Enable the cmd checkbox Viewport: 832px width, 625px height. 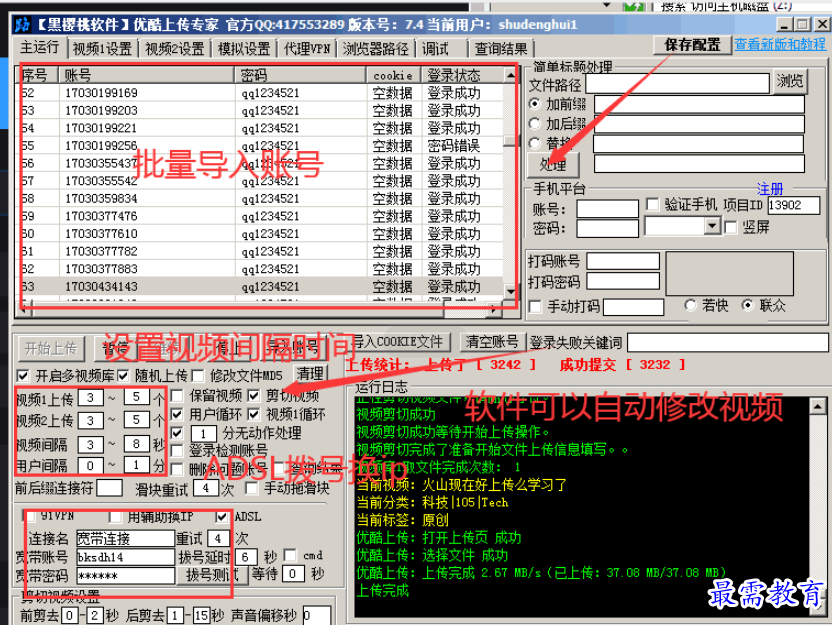pos(290,555)
